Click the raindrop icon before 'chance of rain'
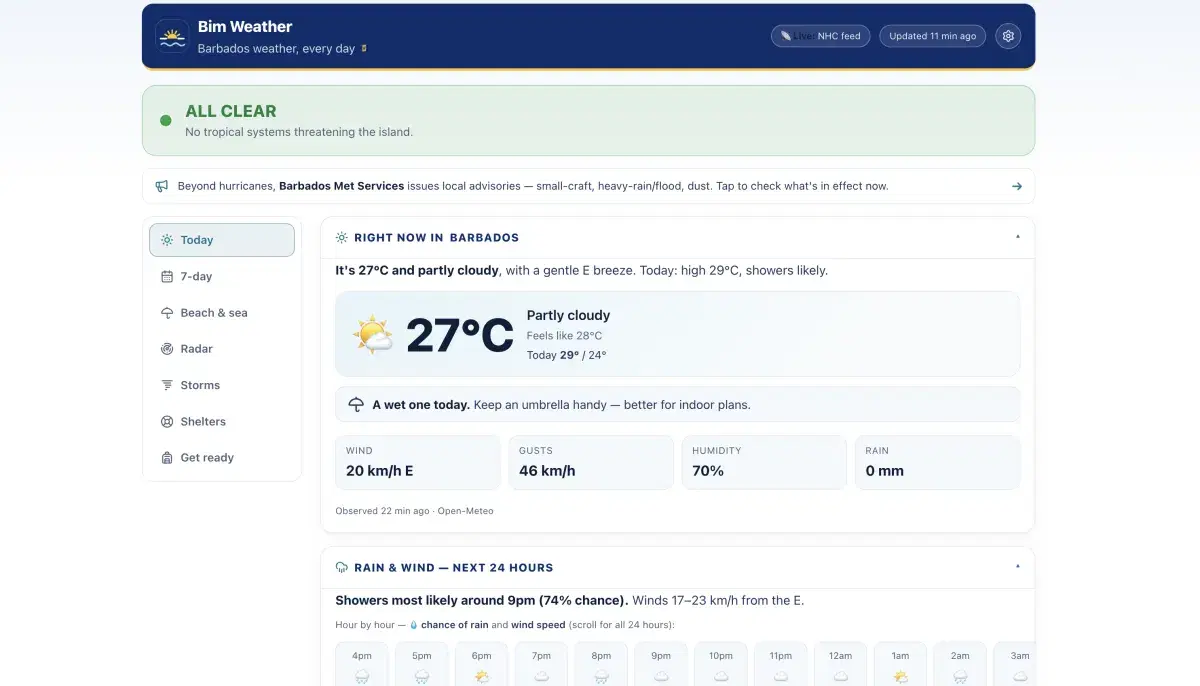 click(414, 625)
